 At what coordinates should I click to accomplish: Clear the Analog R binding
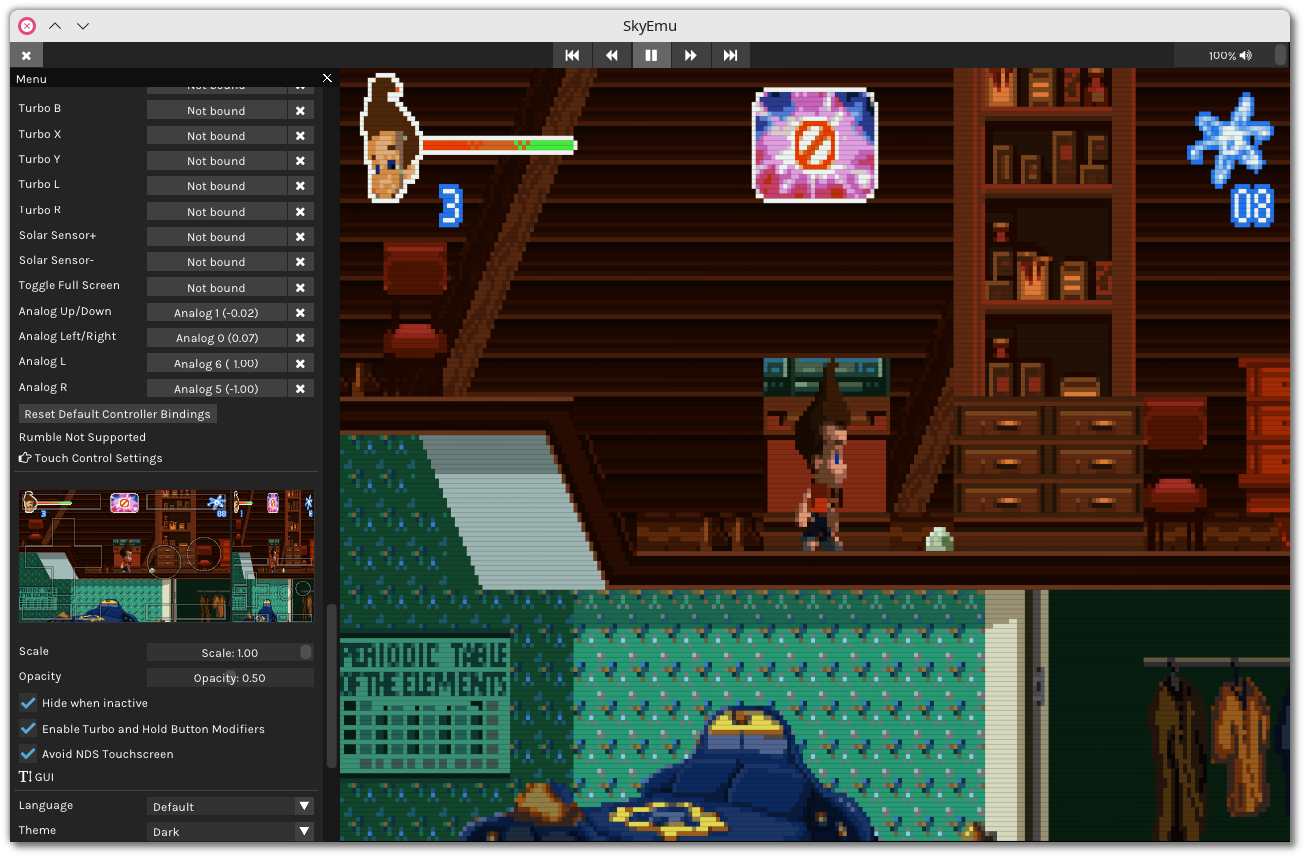300,389
